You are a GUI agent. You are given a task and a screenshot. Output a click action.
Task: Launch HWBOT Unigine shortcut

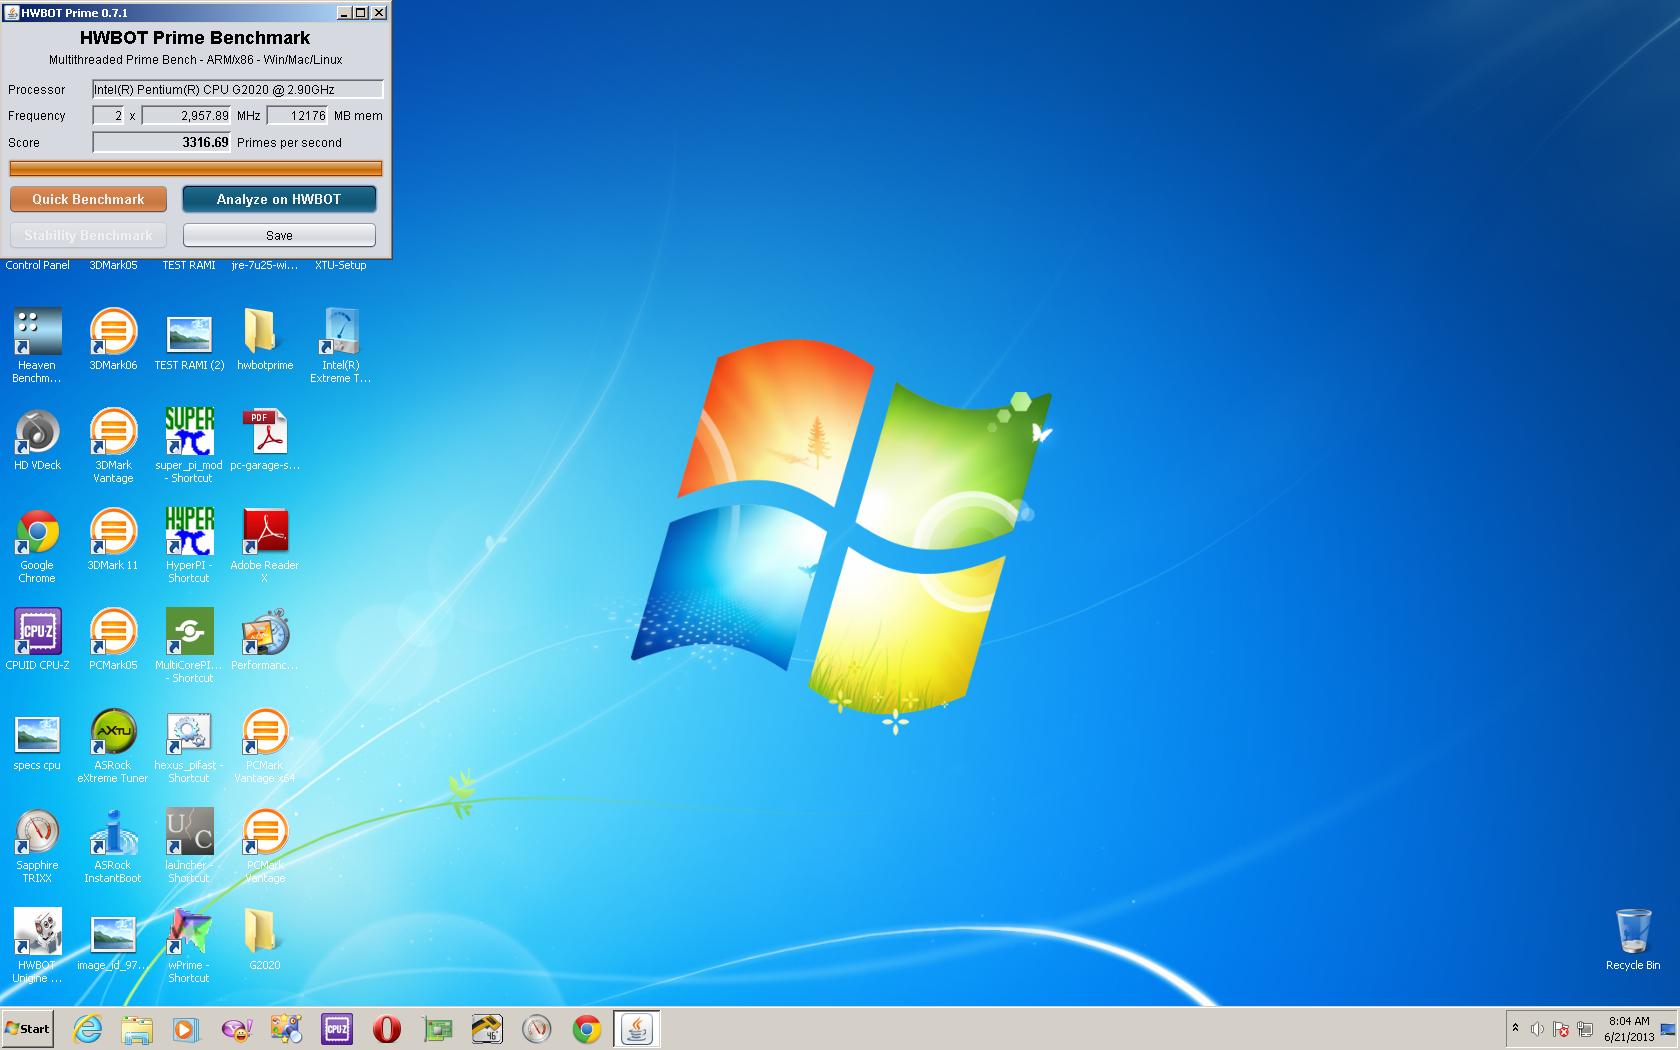coord(37,945)
